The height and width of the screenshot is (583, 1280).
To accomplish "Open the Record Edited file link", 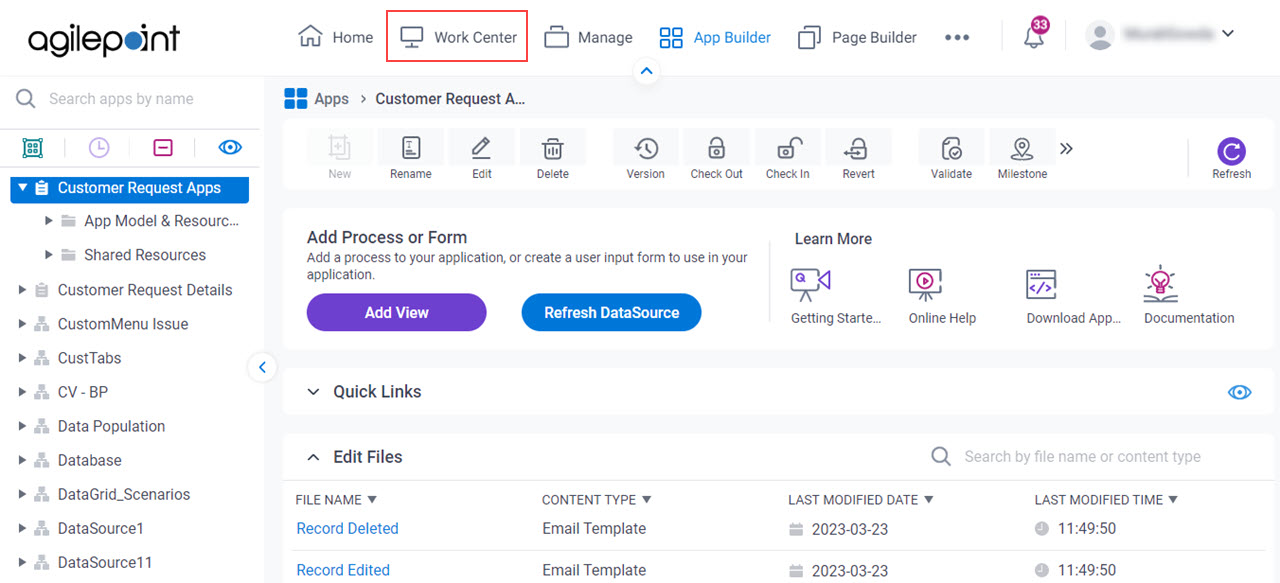I will coord(343,570).
